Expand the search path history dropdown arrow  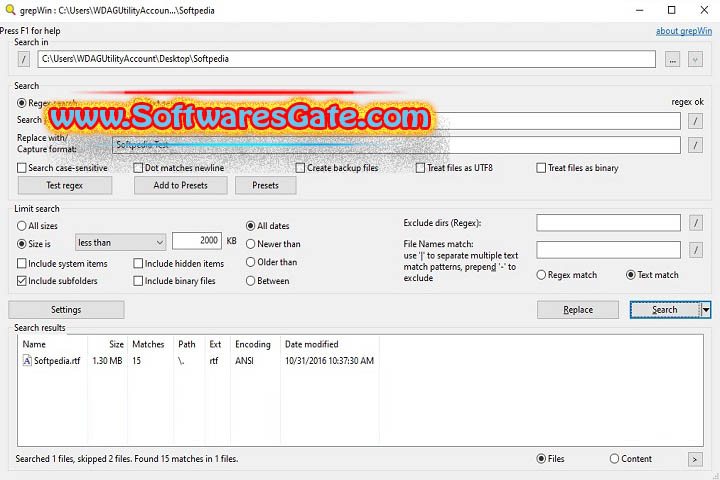(695, 59)
